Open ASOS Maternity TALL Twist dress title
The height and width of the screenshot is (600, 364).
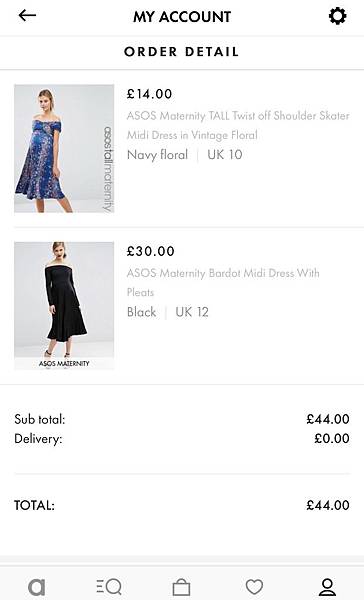pos(238,125)
